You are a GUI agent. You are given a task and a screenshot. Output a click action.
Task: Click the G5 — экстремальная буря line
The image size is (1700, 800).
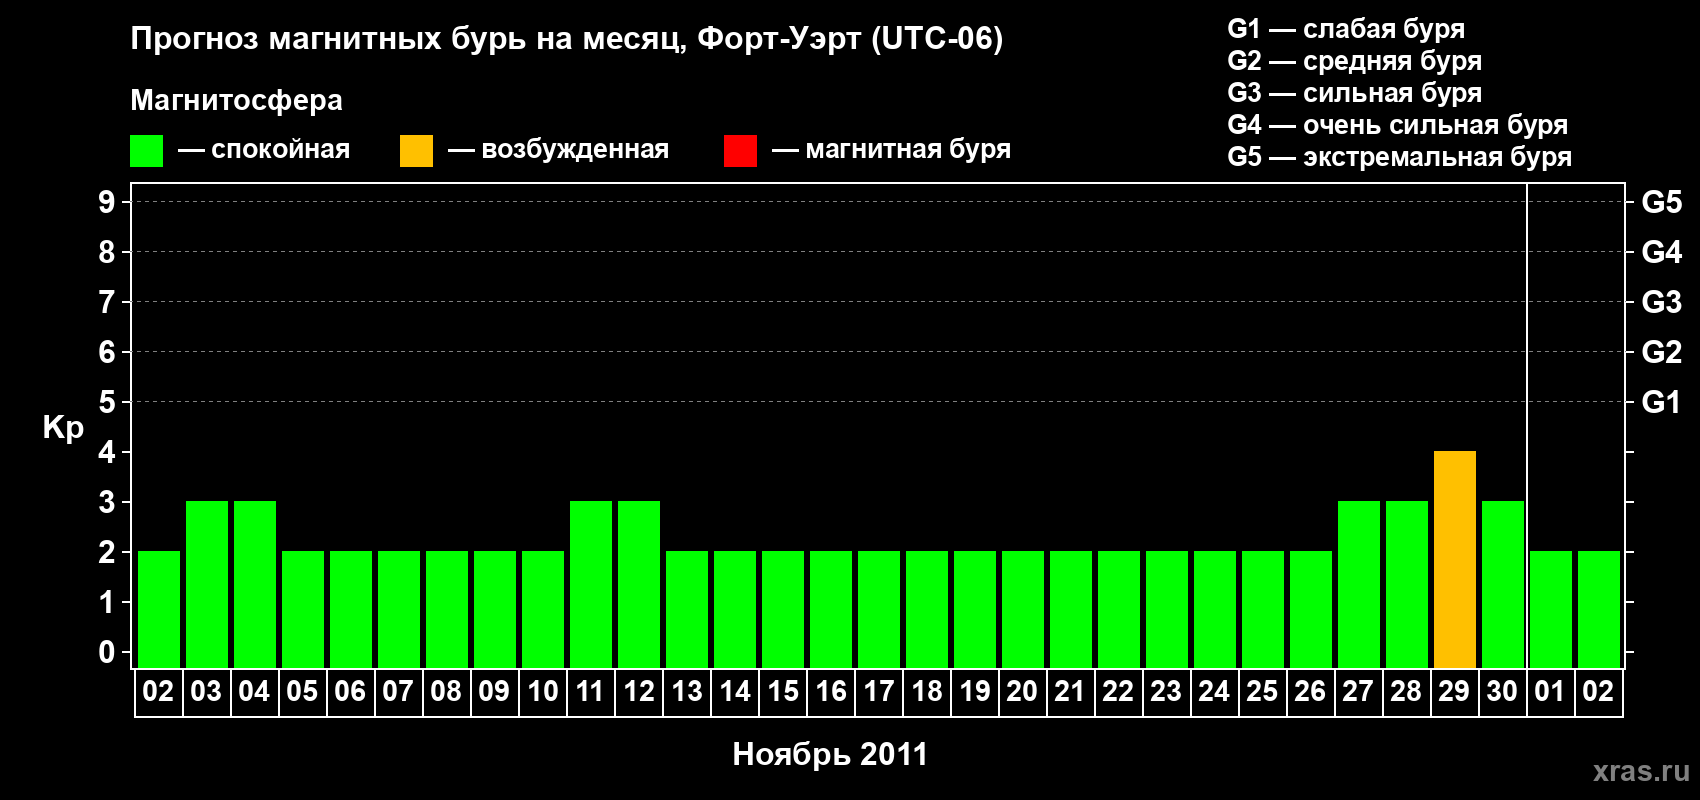tap(1400, 158)
